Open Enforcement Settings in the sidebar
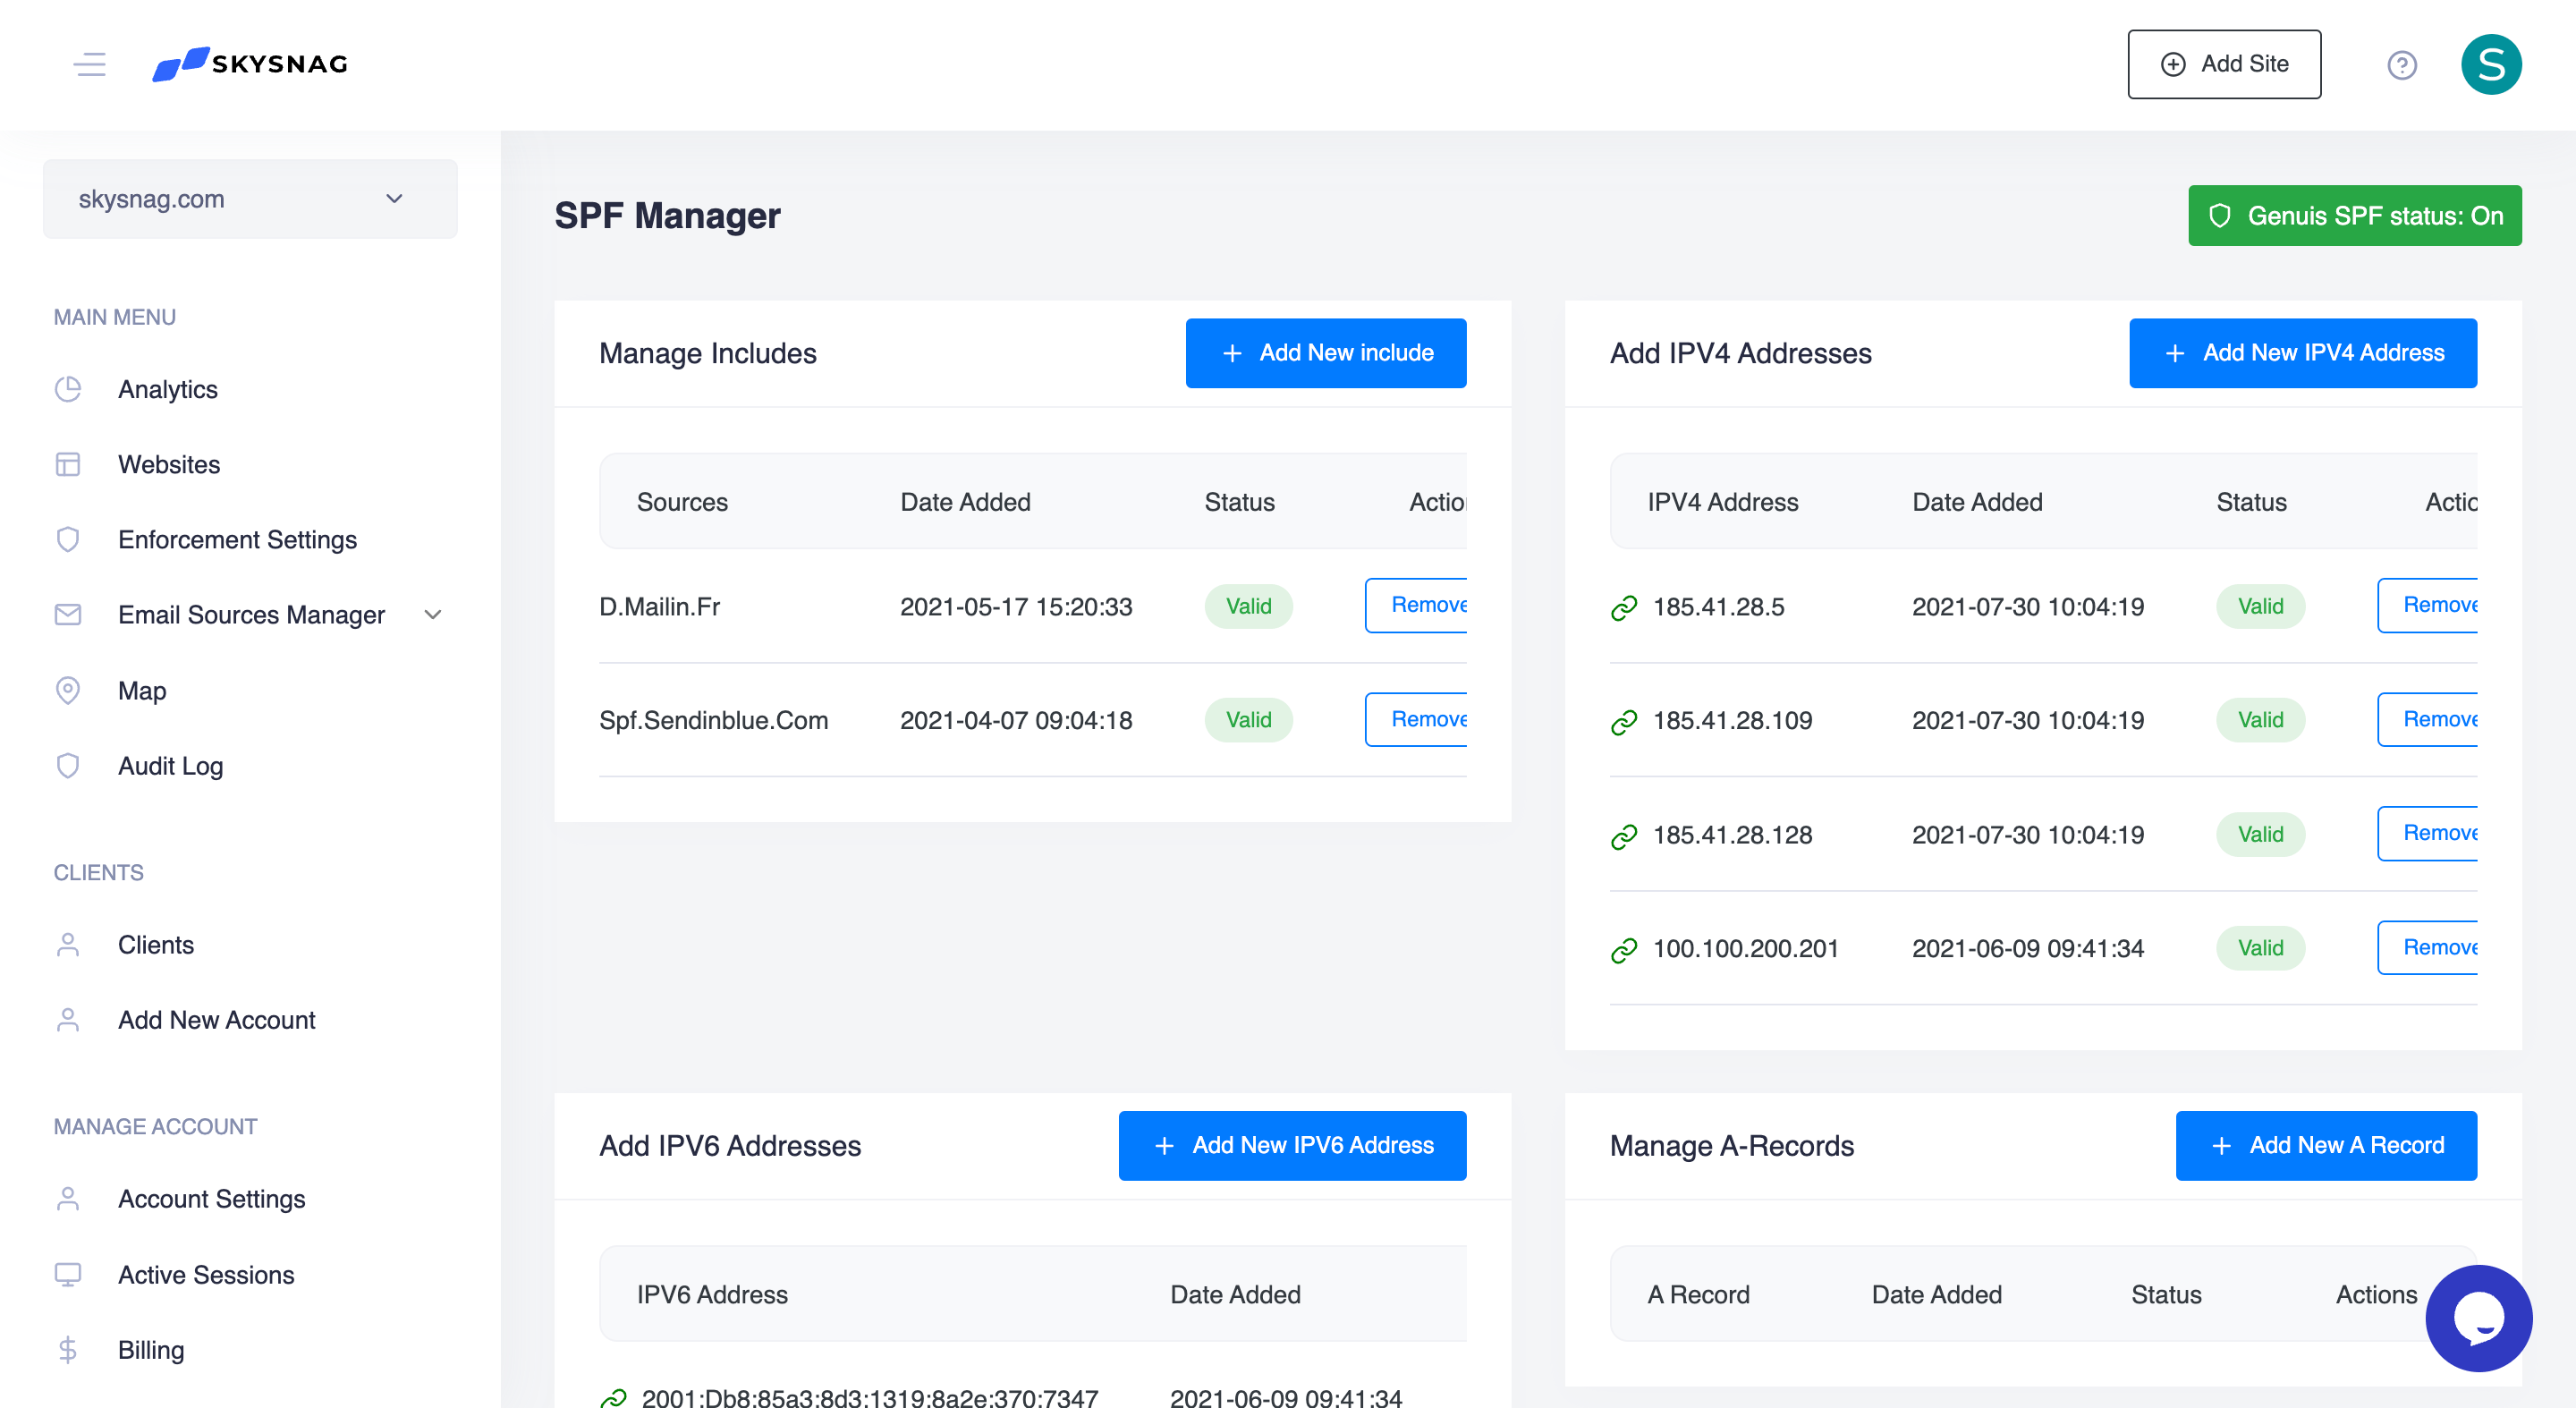This screenshot has width=2576, height=1408. [x=237, y=540]
